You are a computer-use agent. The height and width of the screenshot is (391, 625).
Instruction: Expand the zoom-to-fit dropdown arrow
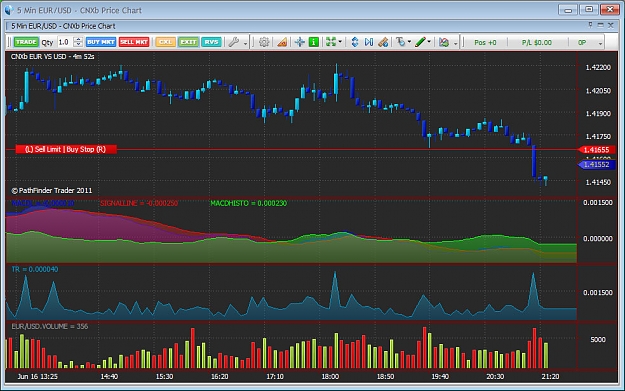[x=340, y=41]
